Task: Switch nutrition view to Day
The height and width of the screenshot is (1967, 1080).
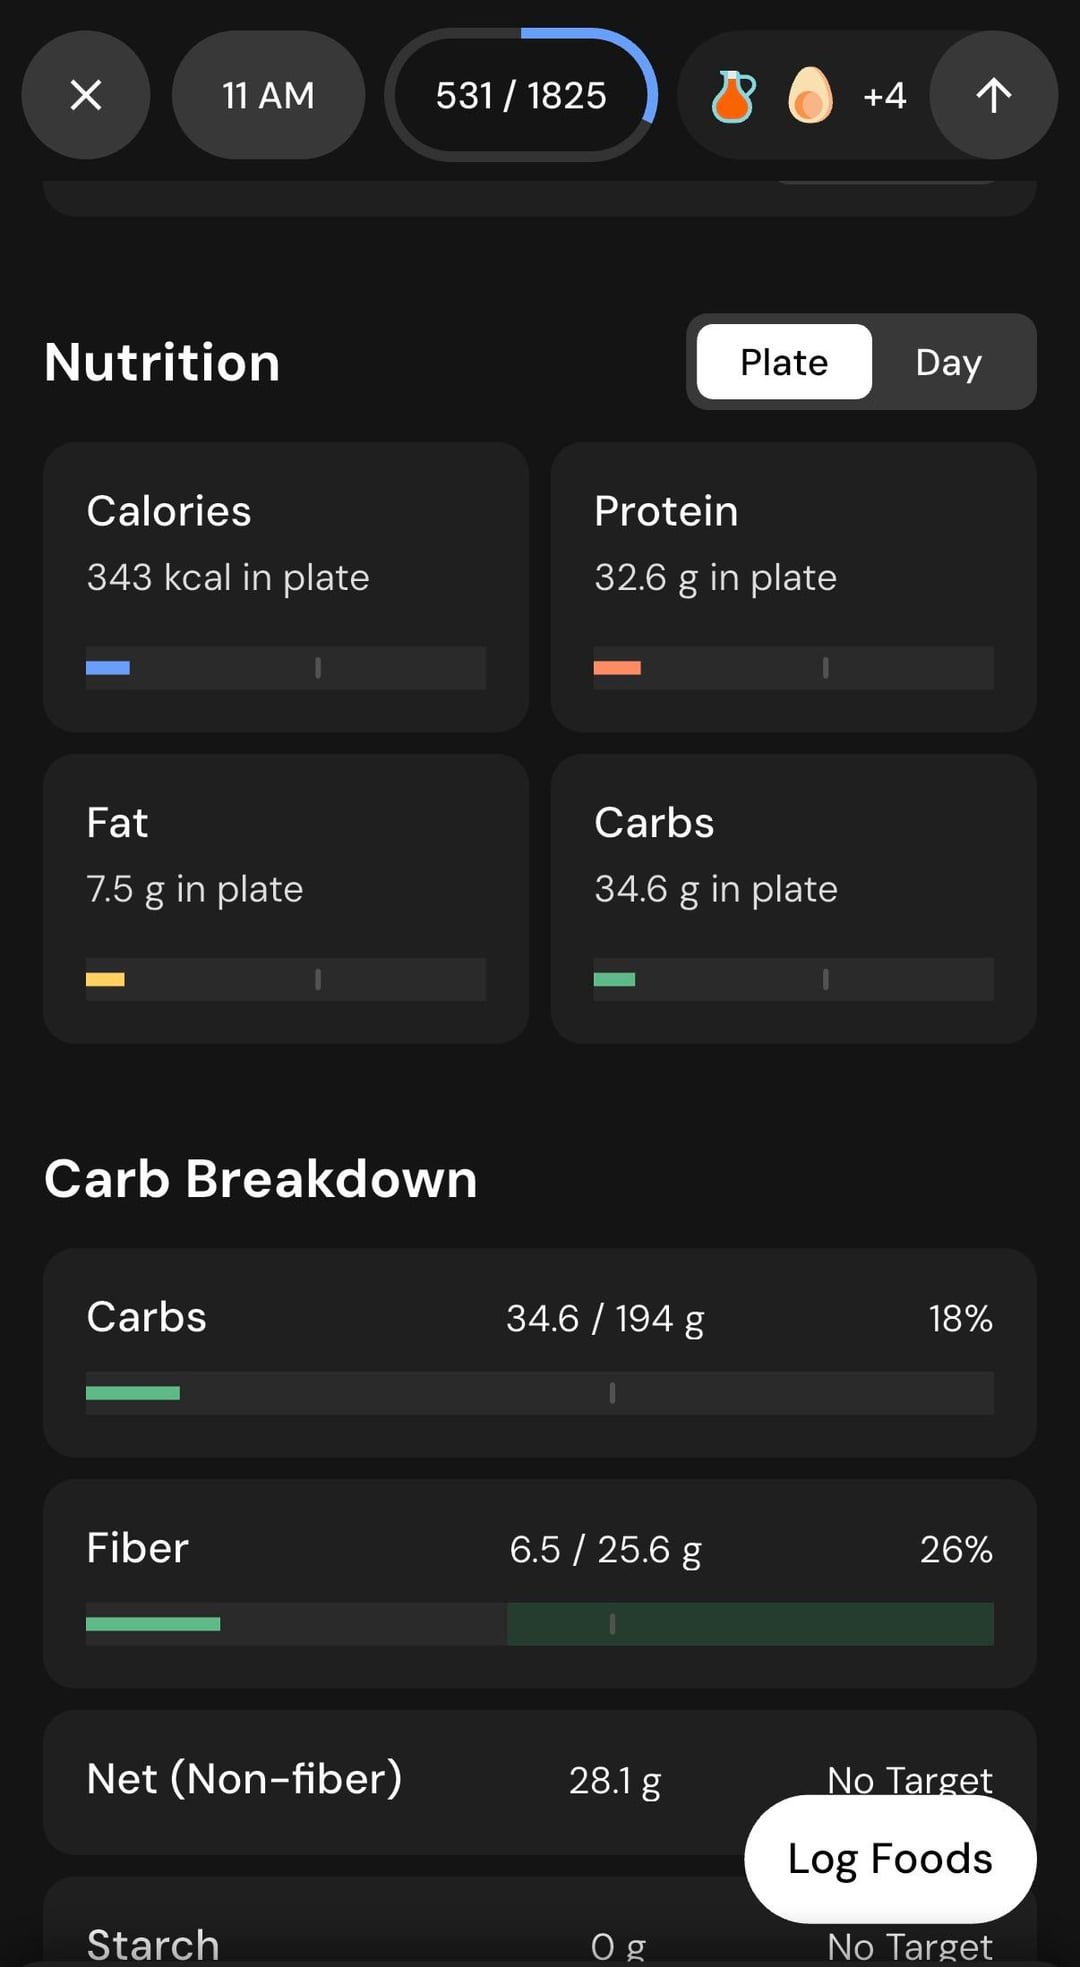Action: [x=948, y=362]
